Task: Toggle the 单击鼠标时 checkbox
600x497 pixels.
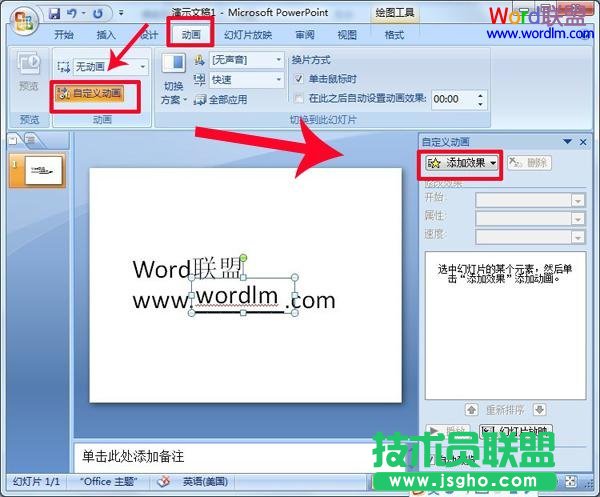Action: click(x=299, y=79)
